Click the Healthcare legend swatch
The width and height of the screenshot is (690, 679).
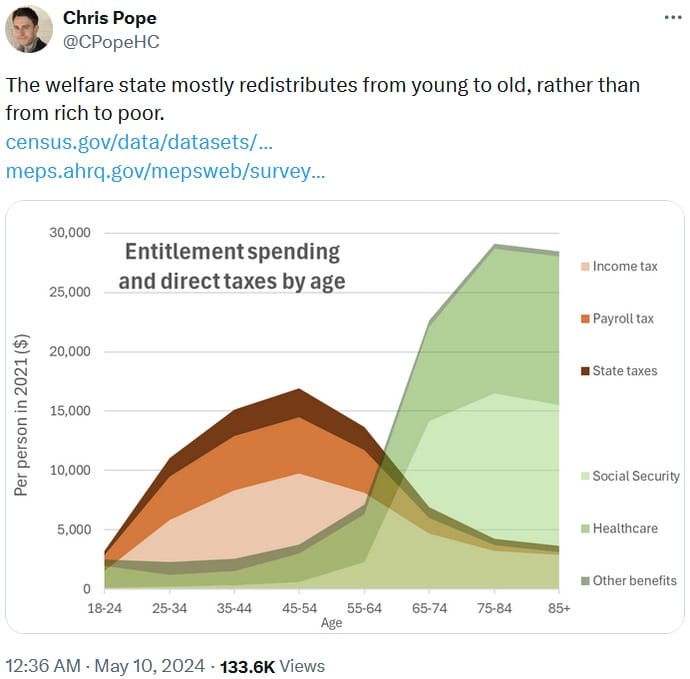point(584,528)
